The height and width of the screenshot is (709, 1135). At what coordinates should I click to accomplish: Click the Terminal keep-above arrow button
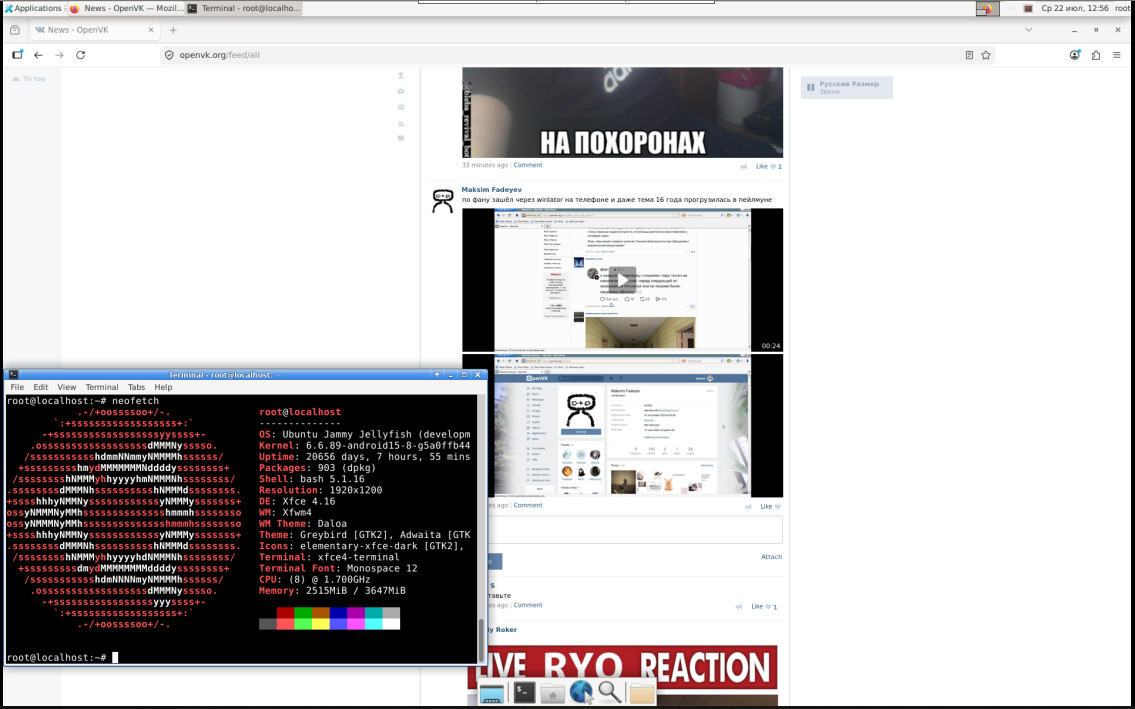437,374
